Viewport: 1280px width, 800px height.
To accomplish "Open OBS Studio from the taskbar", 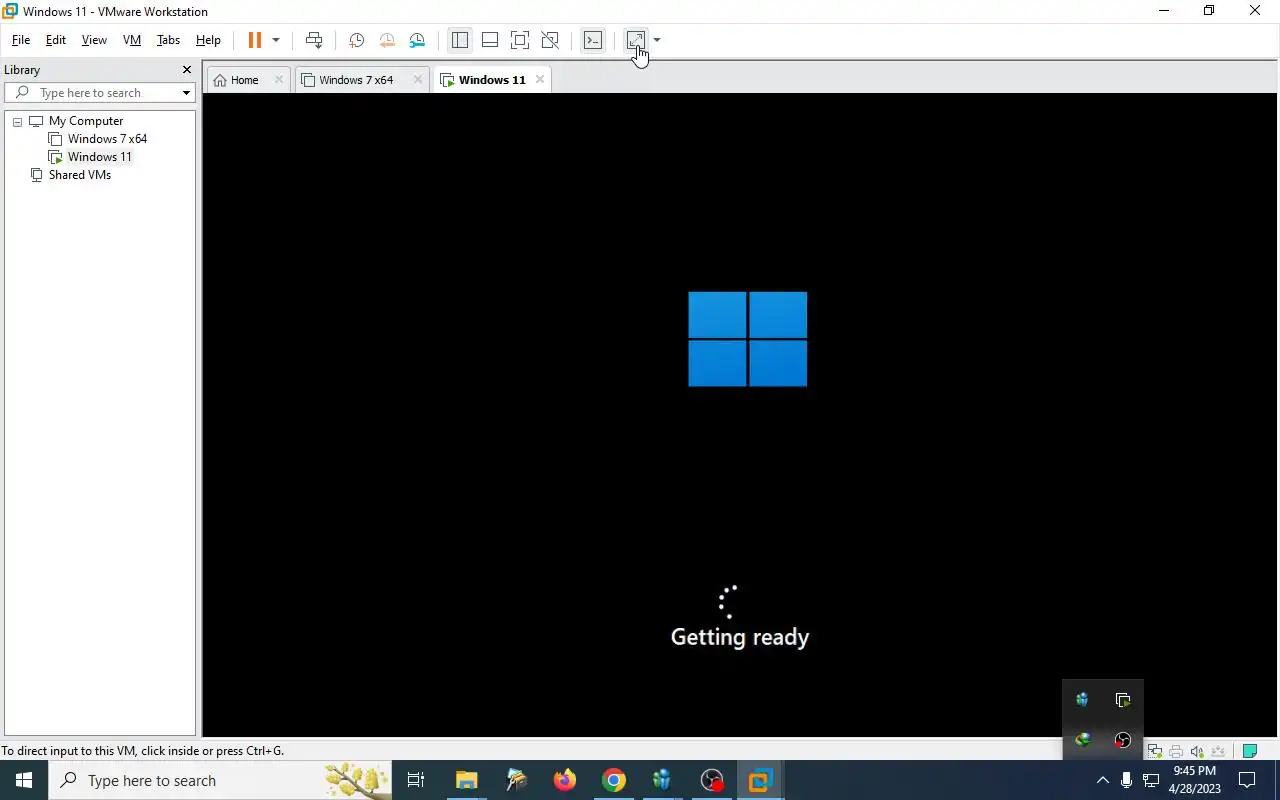I will click(x=712, y=780).
